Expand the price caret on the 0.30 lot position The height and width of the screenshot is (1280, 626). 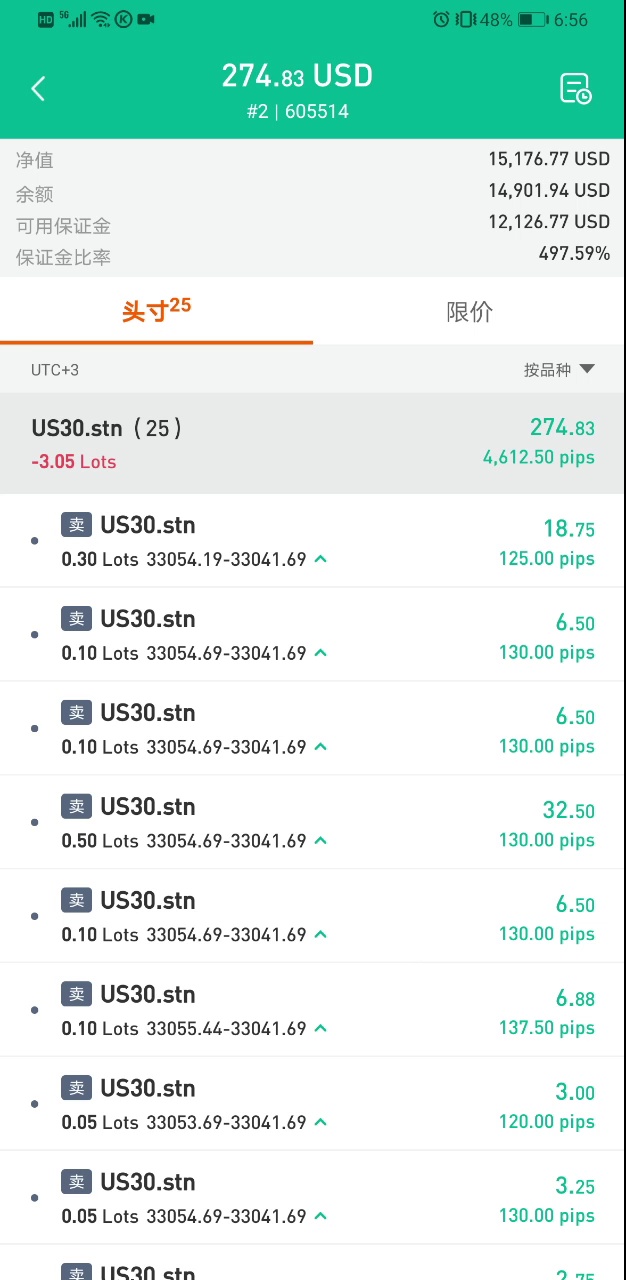click(320, 559)
